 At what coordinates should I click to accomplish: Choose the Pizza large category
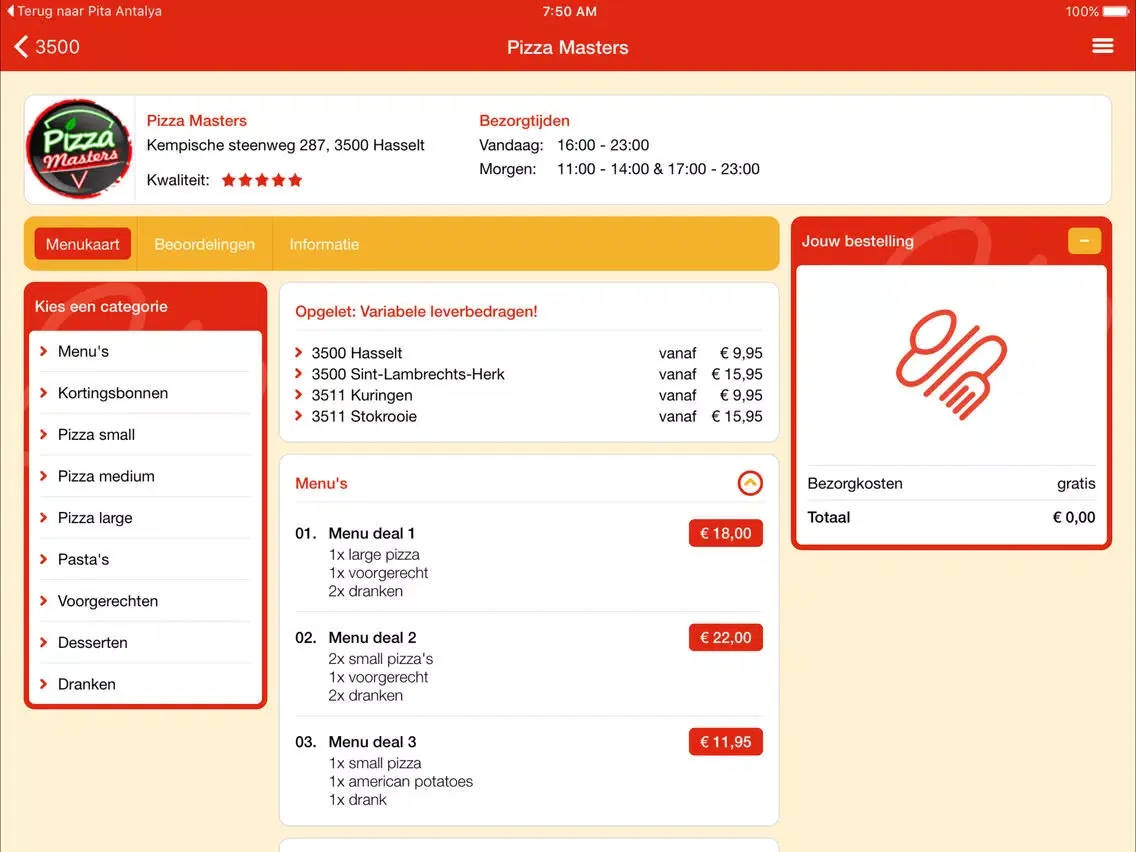145,517
